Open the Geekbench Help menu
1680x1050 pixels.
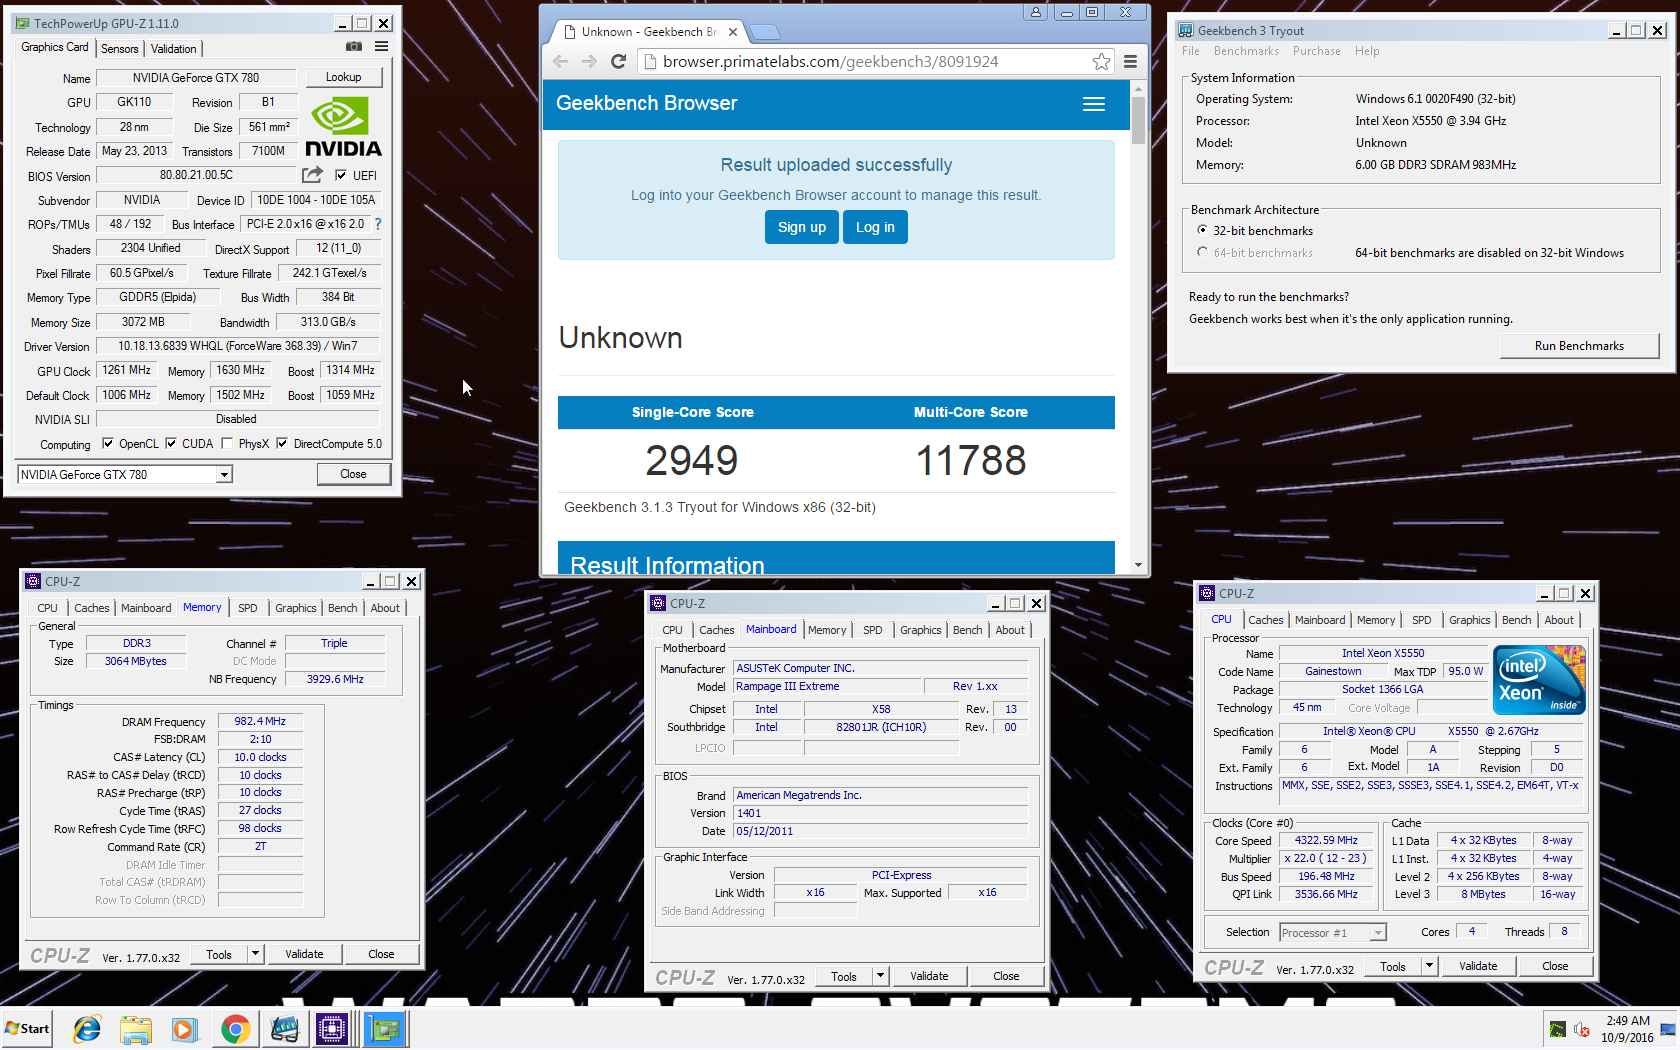tap(1367, 51)
